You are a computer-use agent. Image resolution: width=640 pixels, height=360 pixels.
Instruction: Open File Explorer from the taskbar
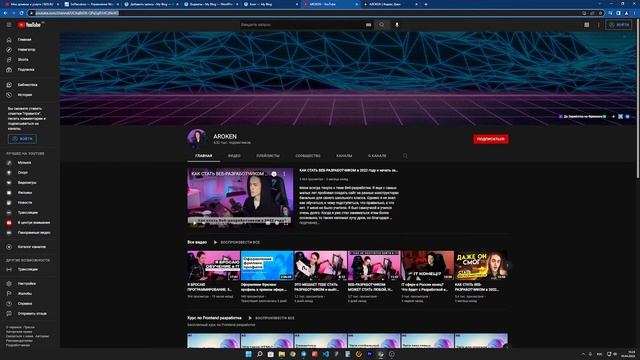(282, 354)
